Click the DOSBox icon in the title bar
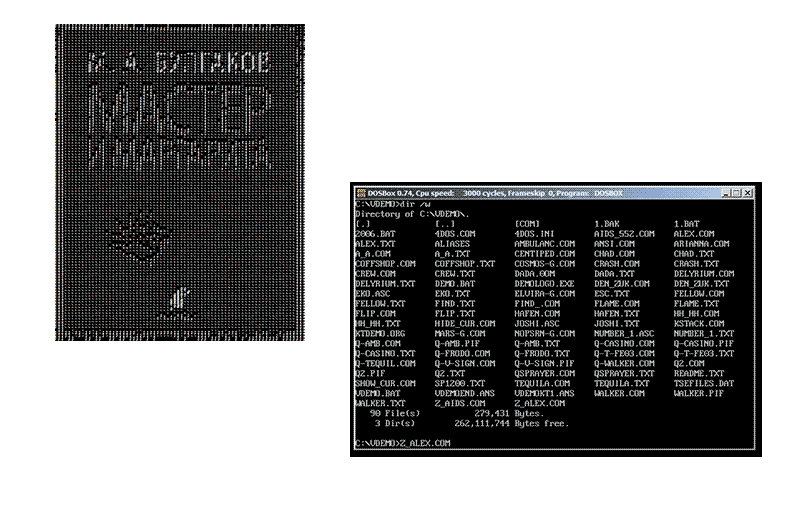The height and width of the screenshot is (506, 800). pyautogui.click(x=360, y=193)
